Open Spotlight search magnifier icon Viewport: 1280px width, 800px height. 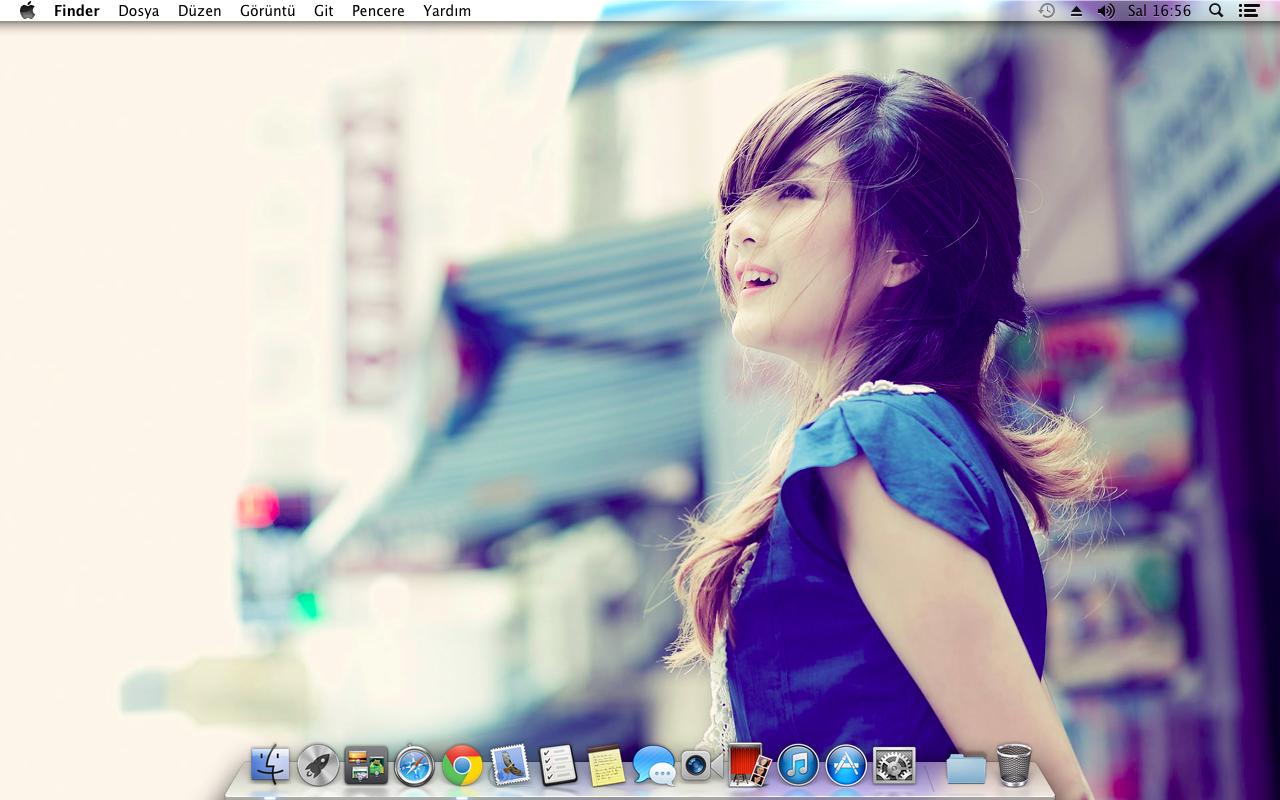pyautogui.click(x=1216, y=11)
